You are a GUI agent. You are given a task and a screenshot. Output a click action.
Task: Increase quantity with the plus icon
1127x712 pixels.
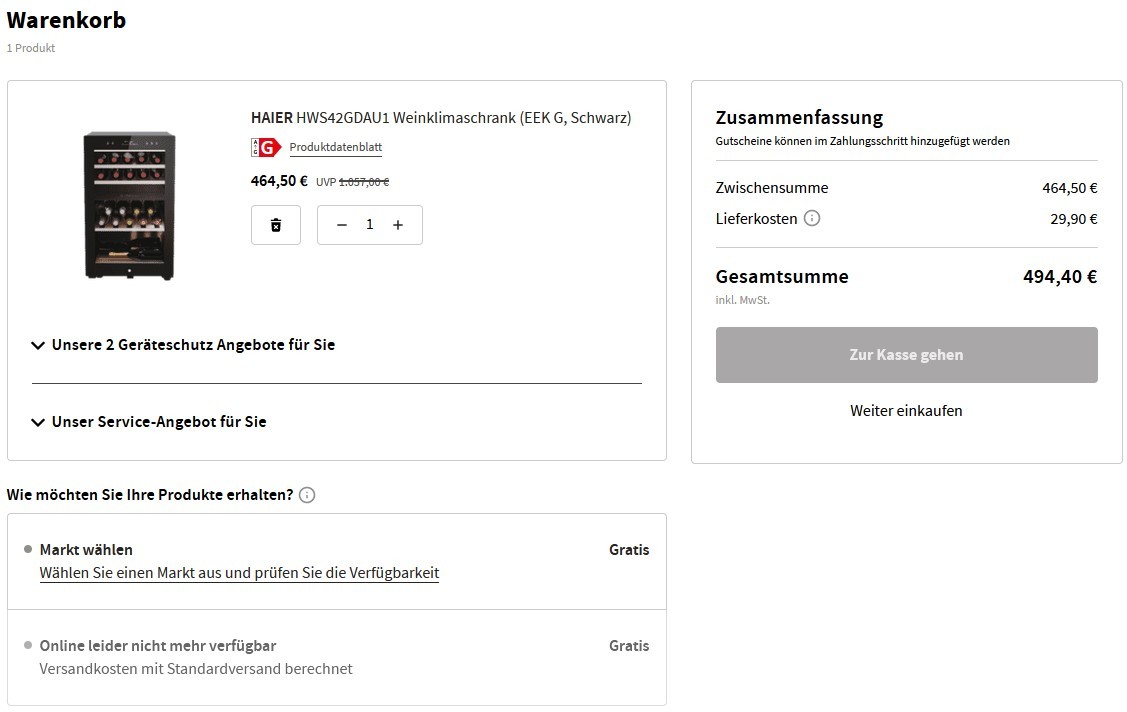(397, 225)
